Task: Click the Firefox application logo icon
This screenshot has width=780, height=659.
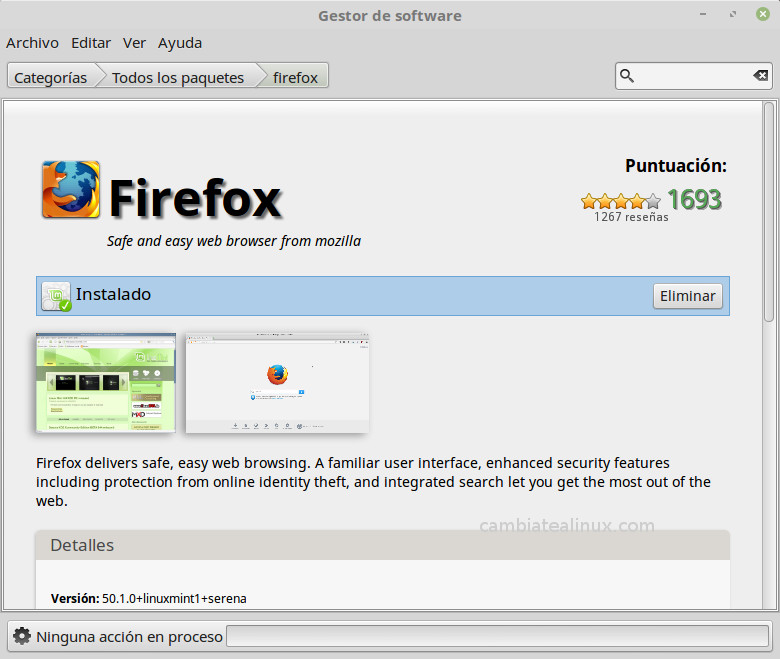Action: [x=71, y=189]
